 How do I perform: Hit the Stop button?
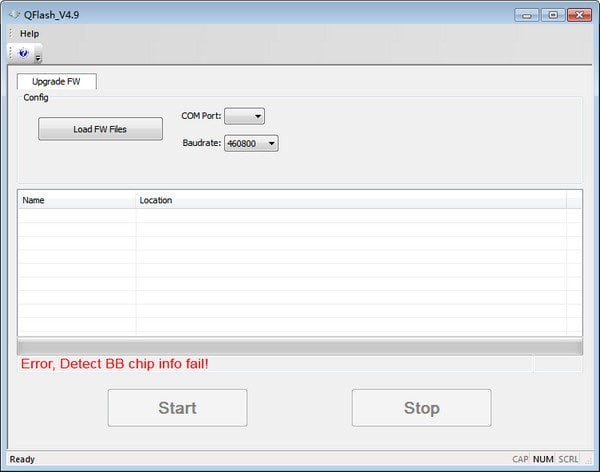(421, 407)
